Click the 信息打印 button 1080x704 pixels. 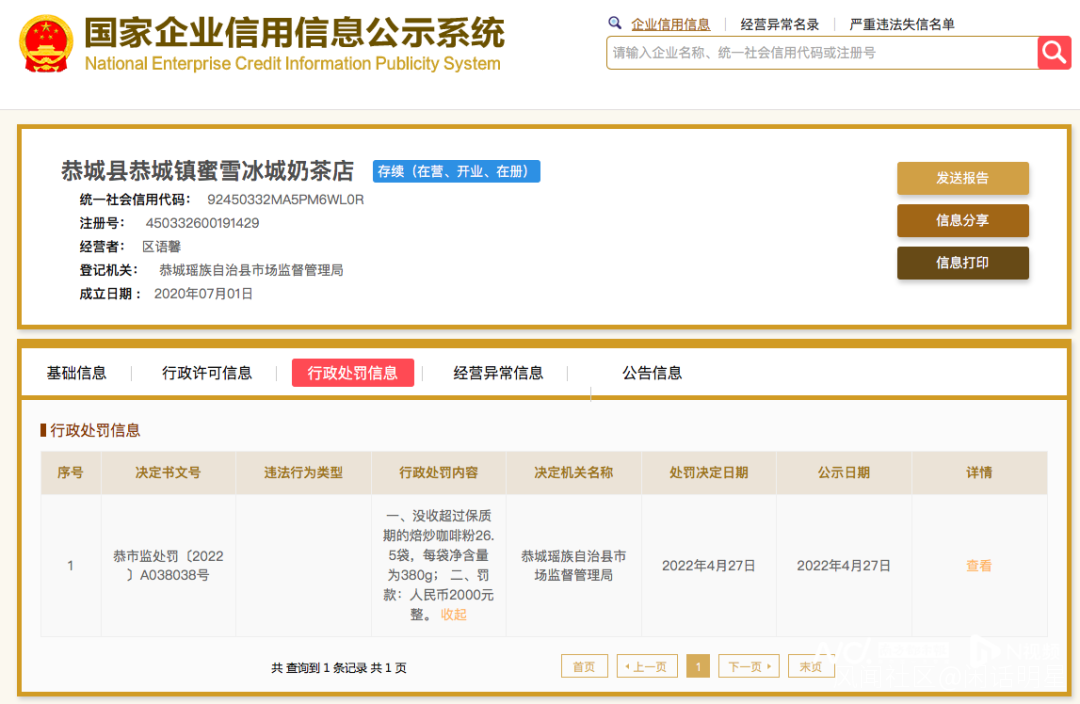coord(962,262)
